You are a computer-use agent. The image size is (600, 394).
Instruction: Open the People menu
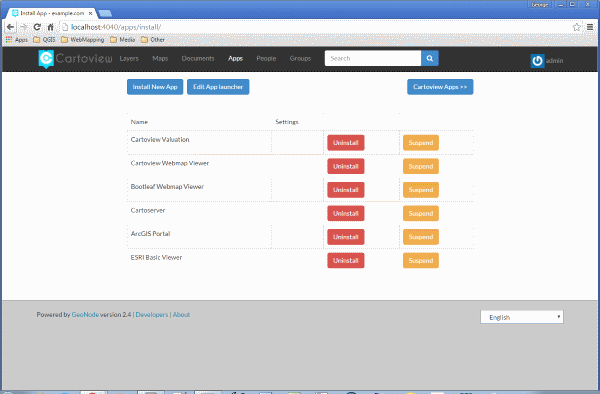point(266,59)
